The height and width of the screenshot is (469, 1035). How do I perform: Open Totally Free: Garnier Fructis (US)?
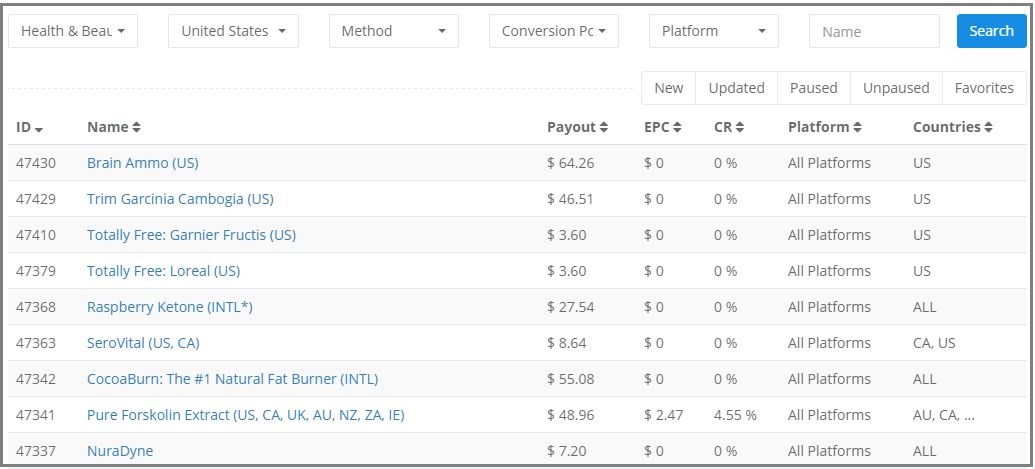point(191,235)
